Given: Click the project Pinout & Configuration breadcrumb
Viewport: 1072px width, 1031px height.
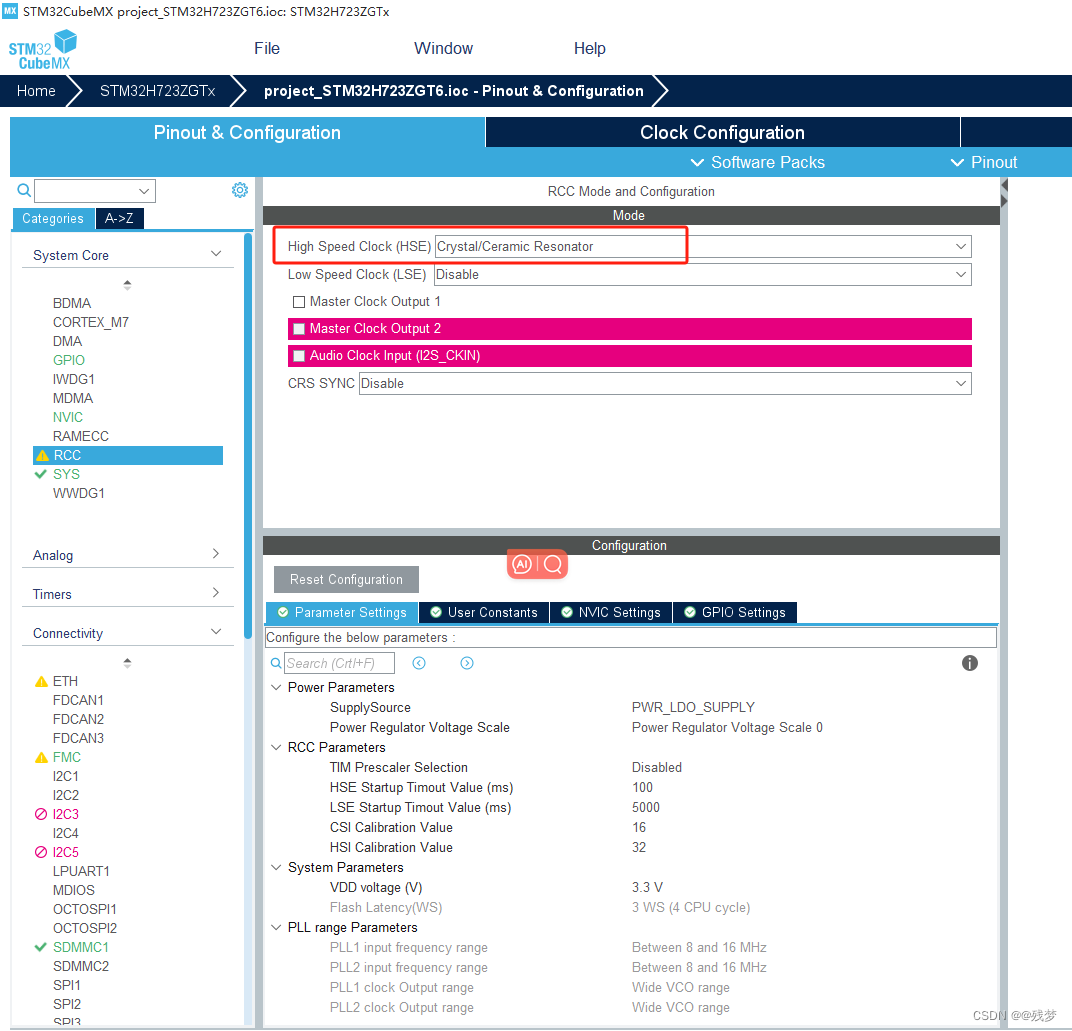Looking at the screenshot, I should [454, 91].
